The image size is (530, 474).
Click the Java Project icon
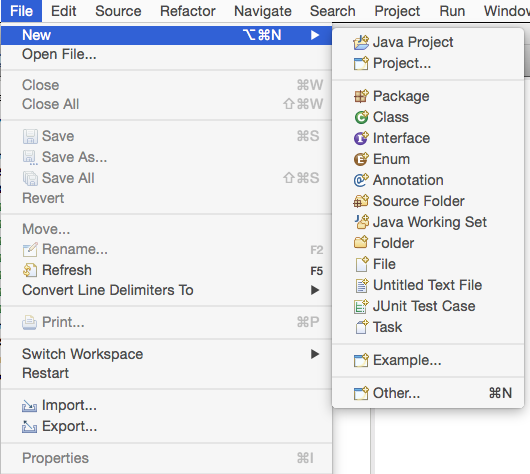click(x=361, y=43)
